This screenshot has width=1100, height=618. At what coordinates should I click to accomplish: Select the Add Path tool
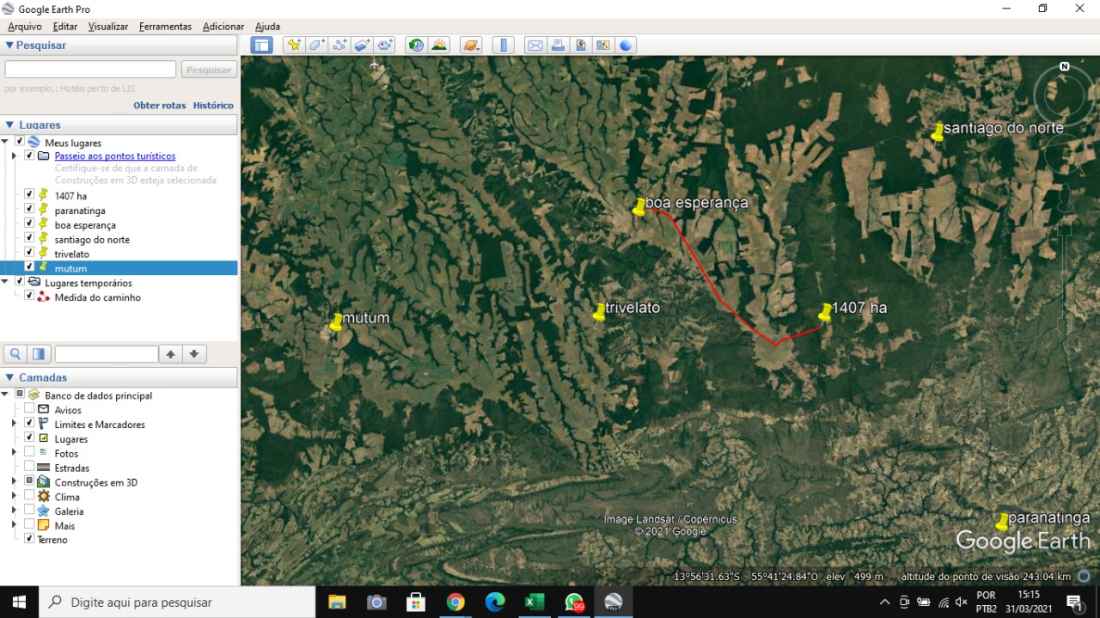pyautogui.click(x=340, y=46)
